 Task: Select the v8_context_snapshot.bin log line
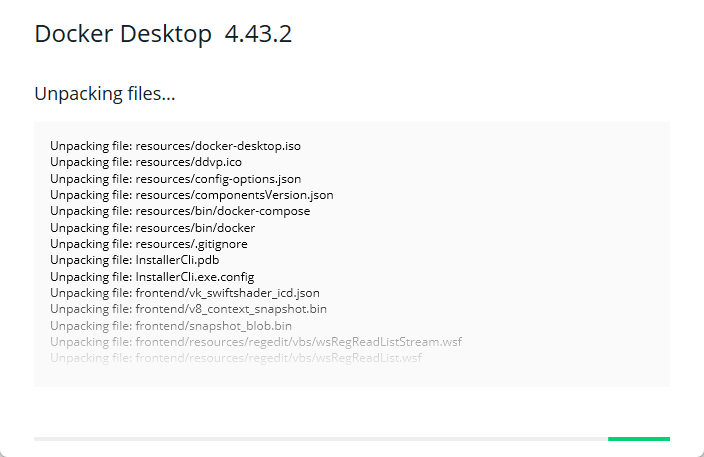tap(188, 309)
